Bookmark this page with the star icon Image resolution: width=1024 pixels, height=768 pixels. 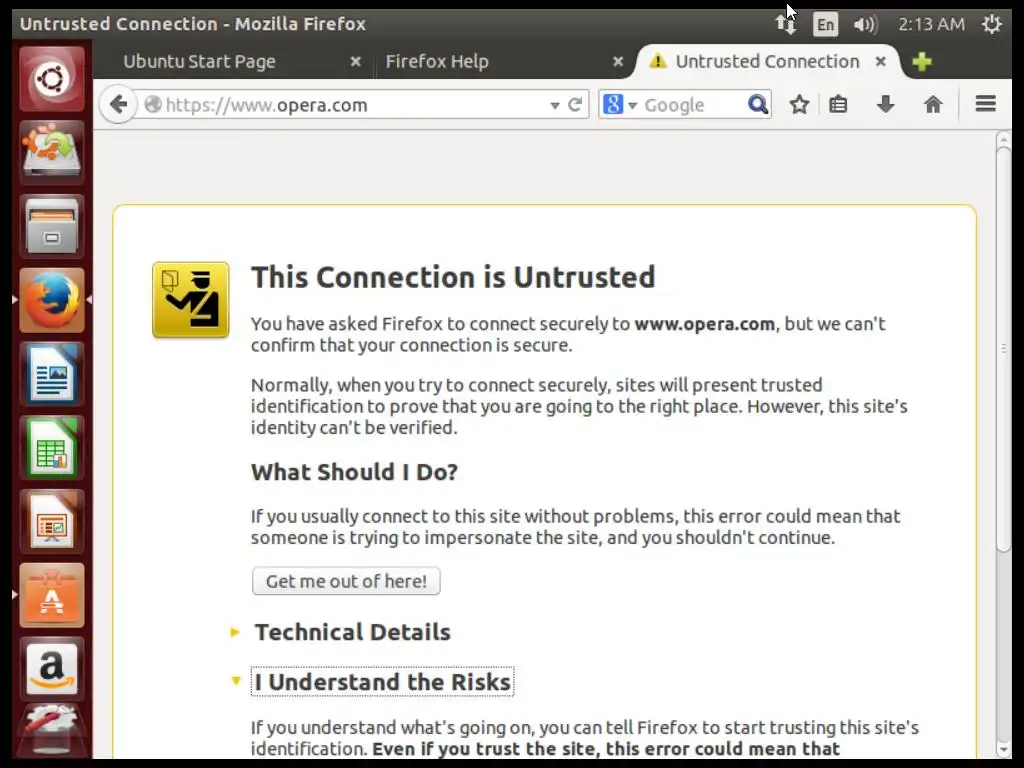[799, 104]
